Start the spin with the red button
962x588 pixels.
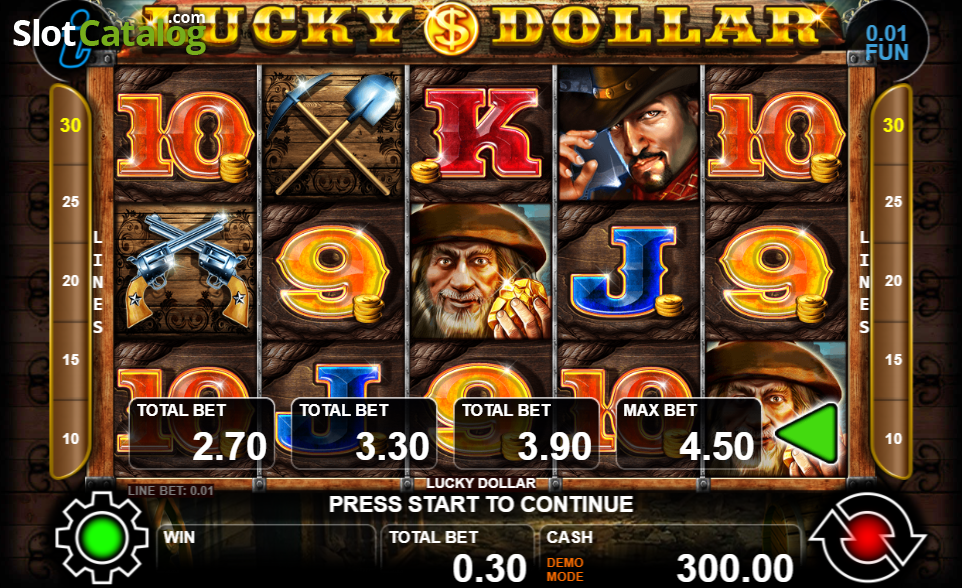click(x=867, y=537)
